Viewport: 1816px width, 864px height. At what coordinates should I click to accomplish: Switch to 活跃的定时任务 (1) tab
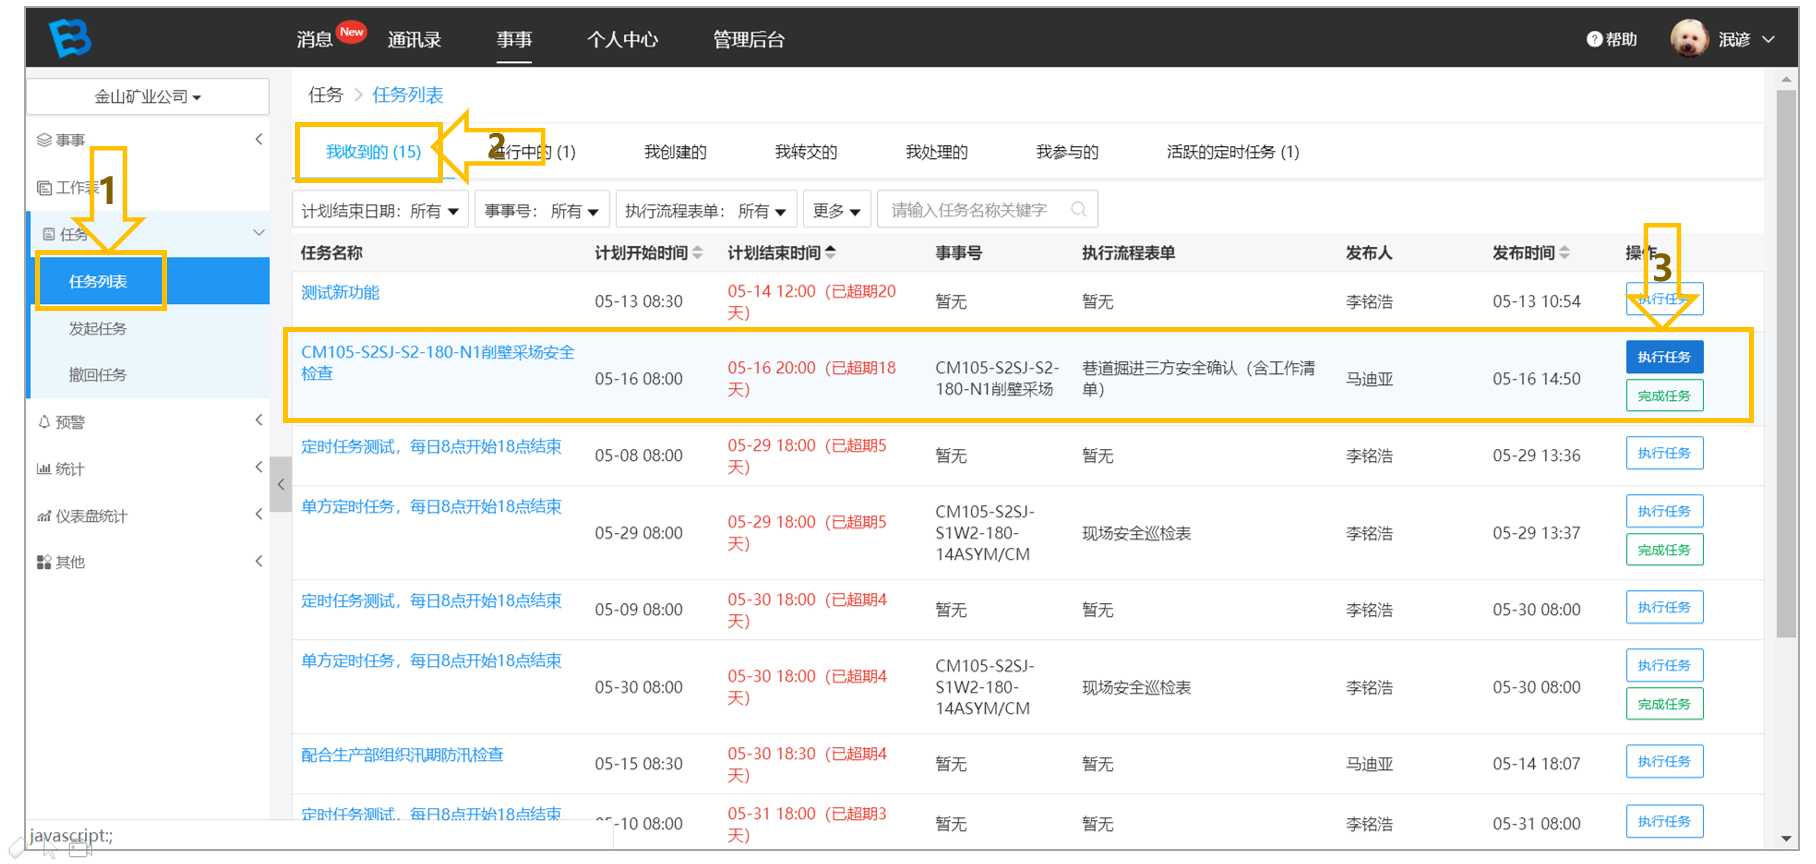1233,152
